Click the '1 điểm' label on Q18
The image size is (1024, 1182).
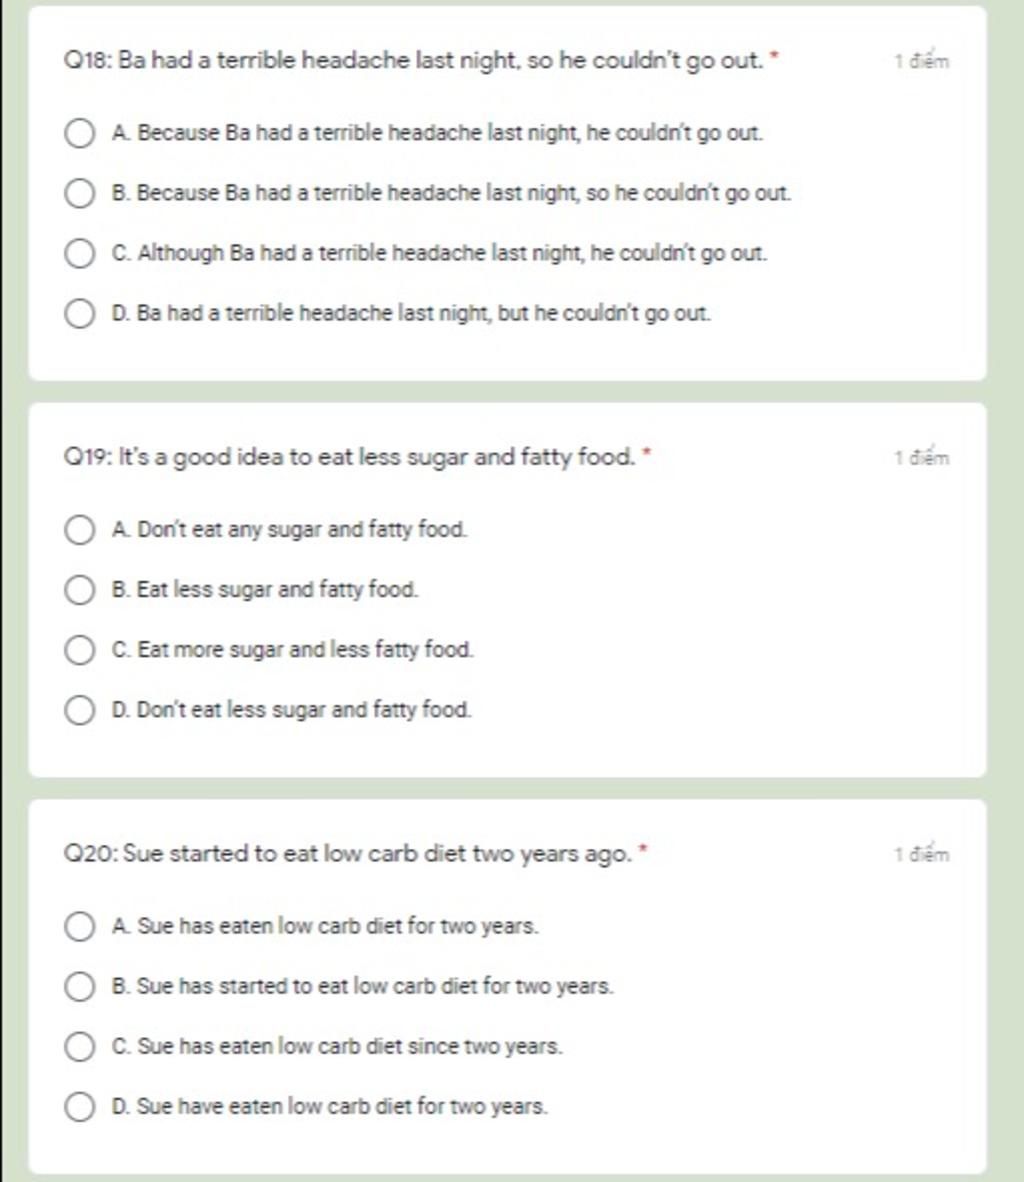coord(921,60)
